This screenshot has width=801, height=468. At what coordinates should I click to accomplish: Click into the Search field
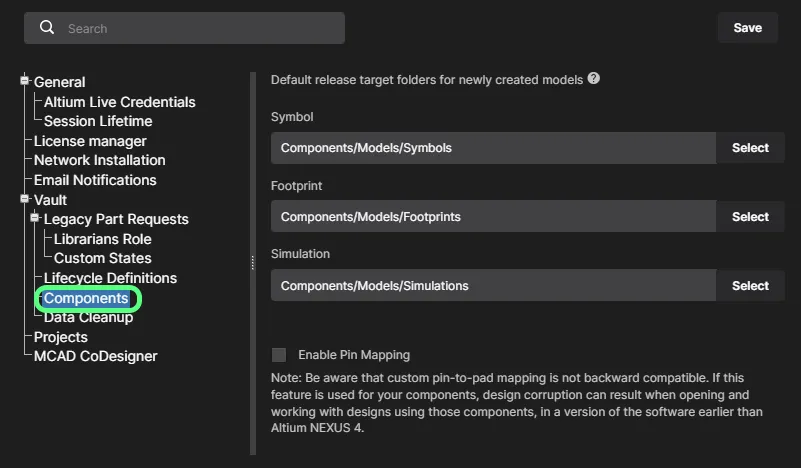click(184, 28)
